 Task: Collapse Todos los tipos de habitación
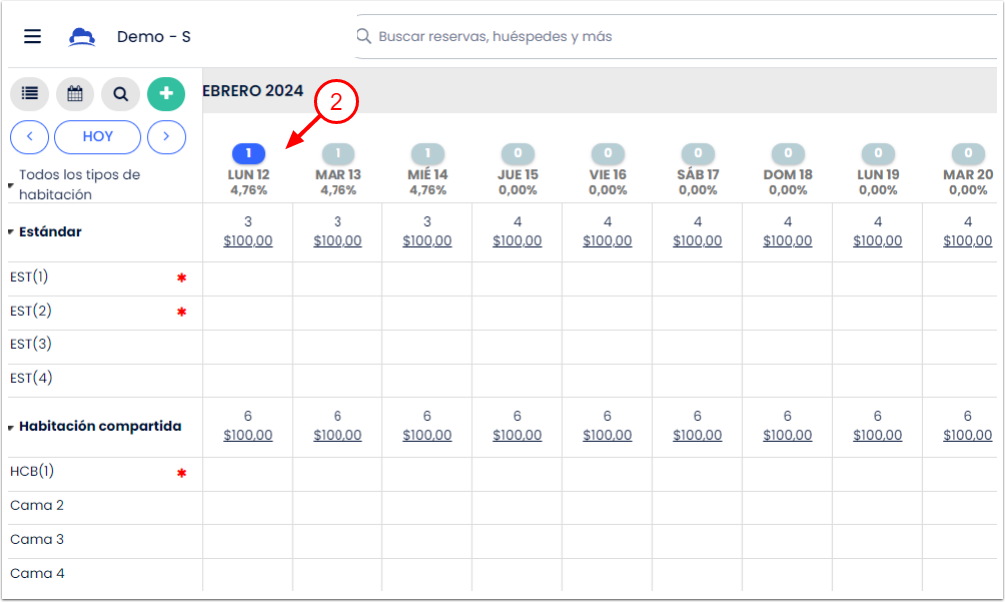point(9,184)
